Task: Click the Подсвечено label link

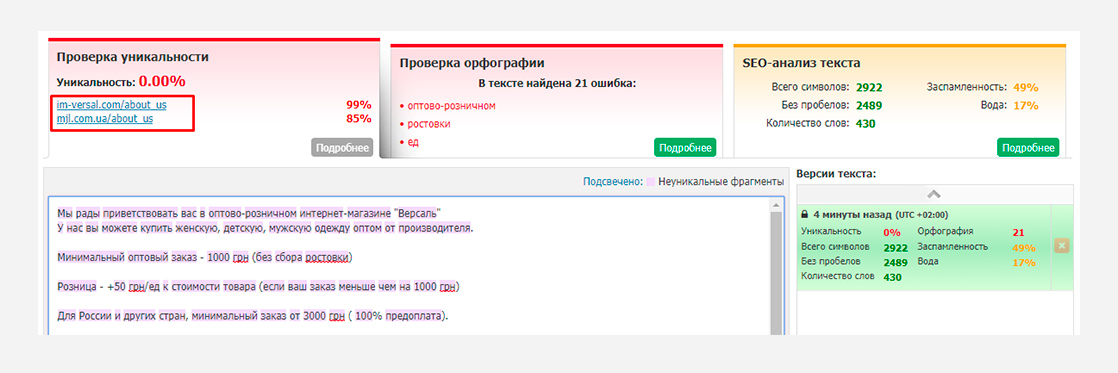Action: (612, 182)
